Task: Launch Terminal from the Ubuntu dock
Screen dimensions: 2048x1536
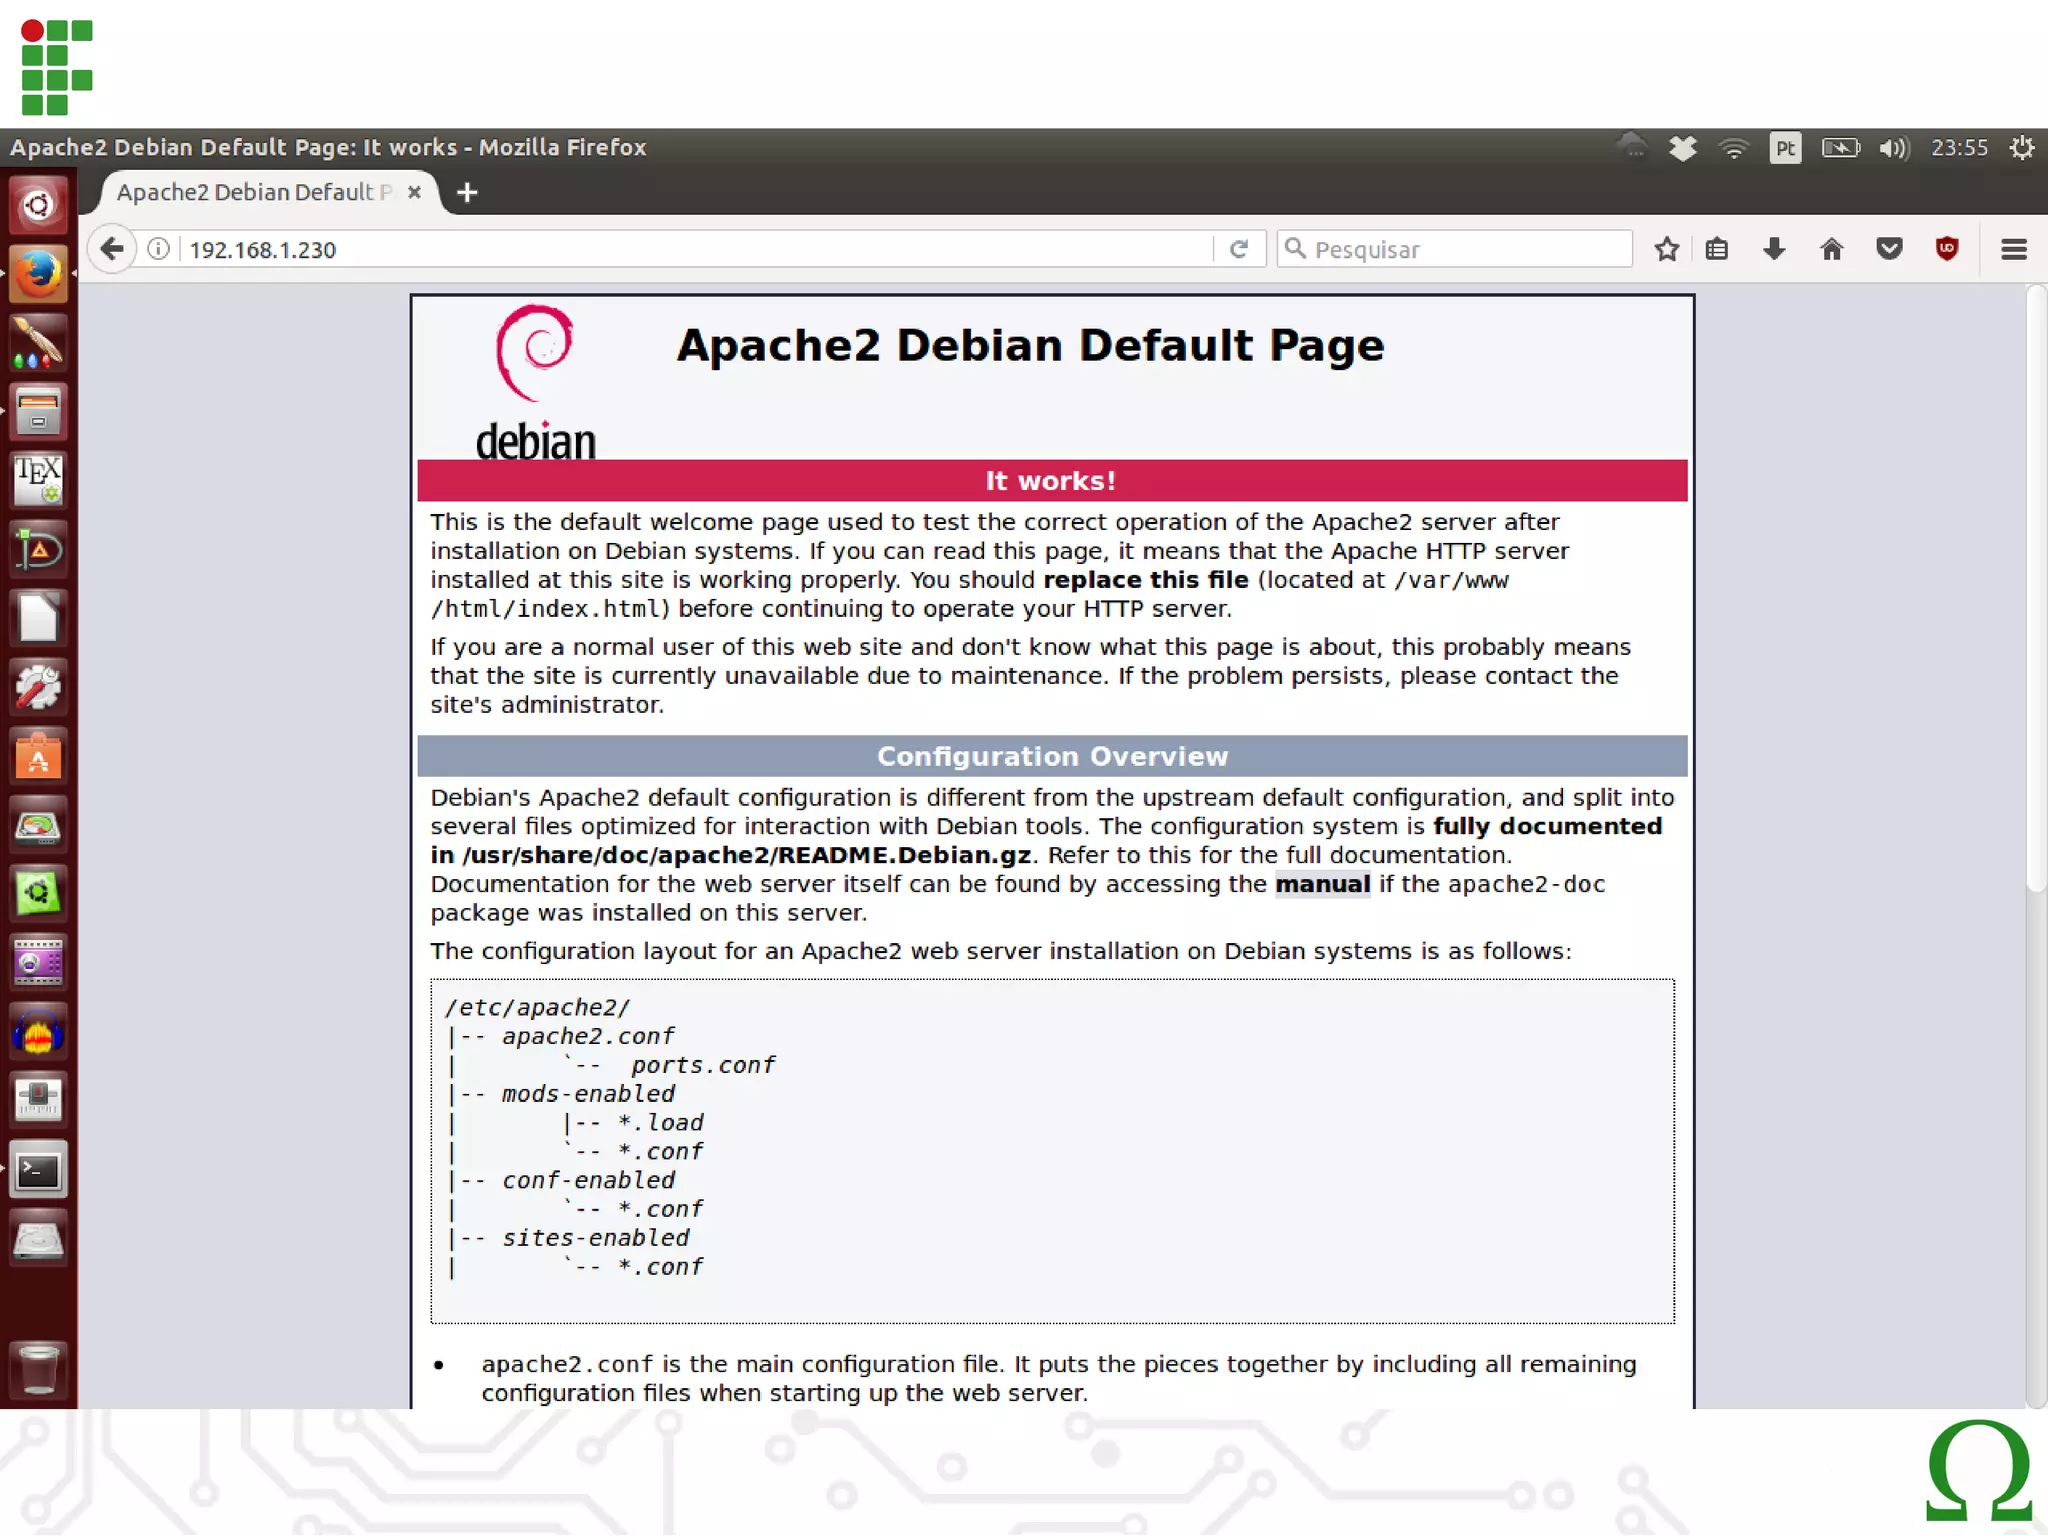Action: pos(38,1169)
